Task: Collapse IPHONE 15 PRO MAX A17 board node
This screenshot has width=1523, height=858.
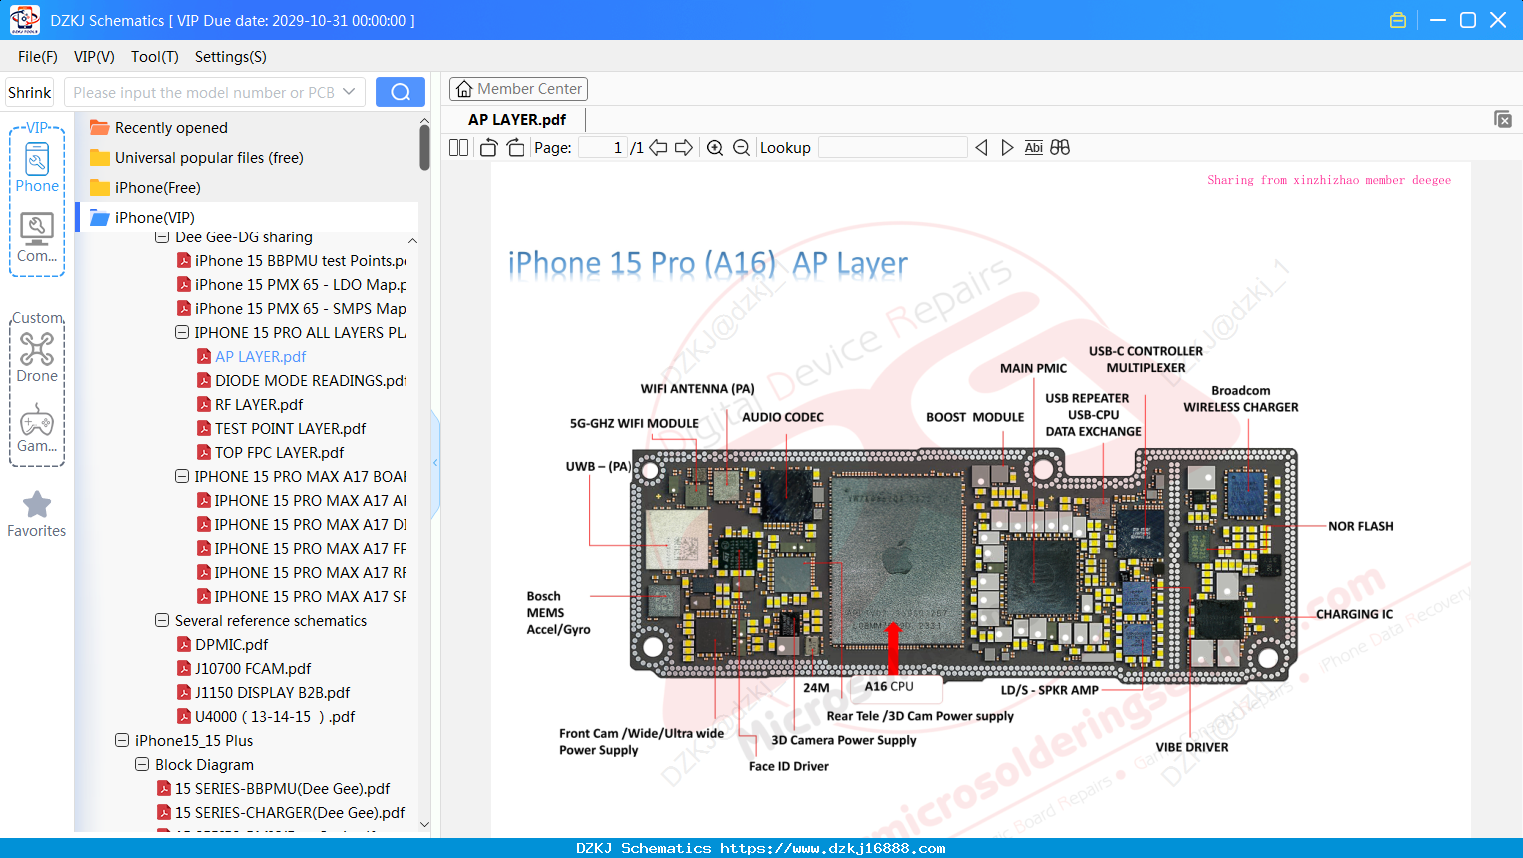Action: pos(182,476)
